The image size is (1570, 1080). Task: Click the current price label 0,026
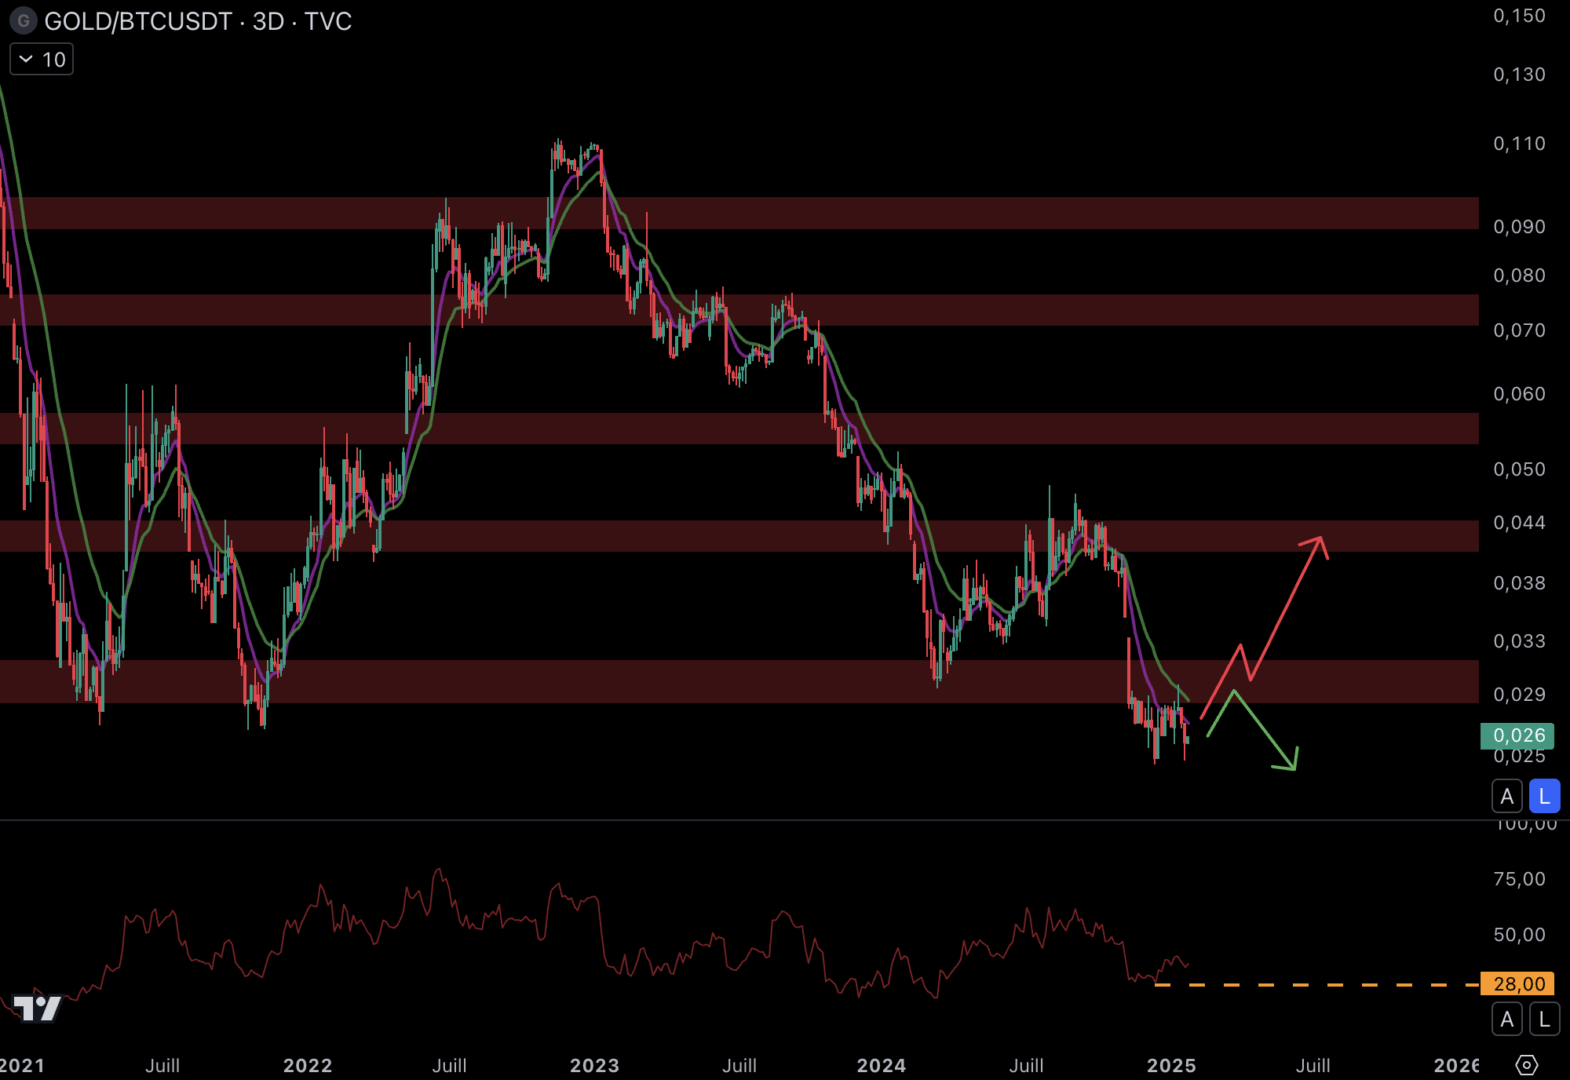(1517, 736)
